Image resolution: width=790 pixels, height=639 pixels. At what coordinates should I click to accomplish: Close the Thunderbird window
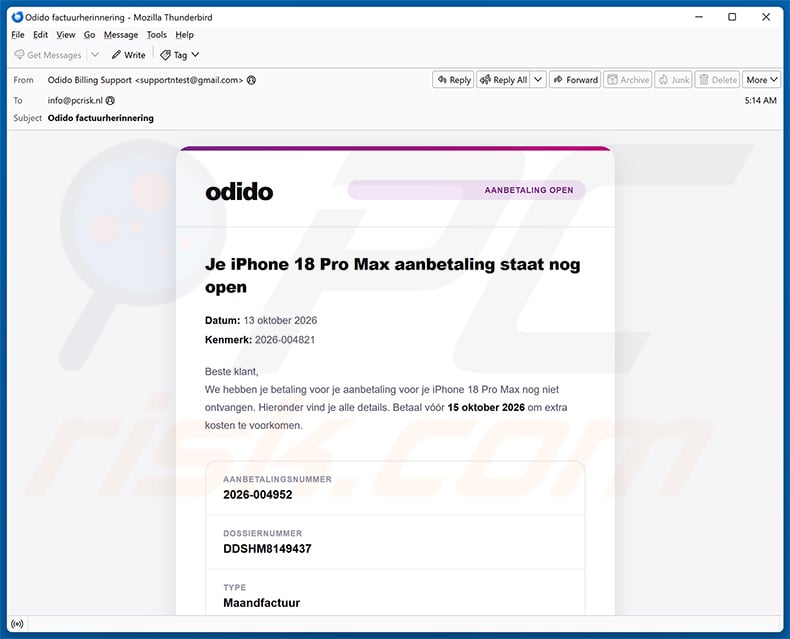pyautogui.click(x=766, y=17)
